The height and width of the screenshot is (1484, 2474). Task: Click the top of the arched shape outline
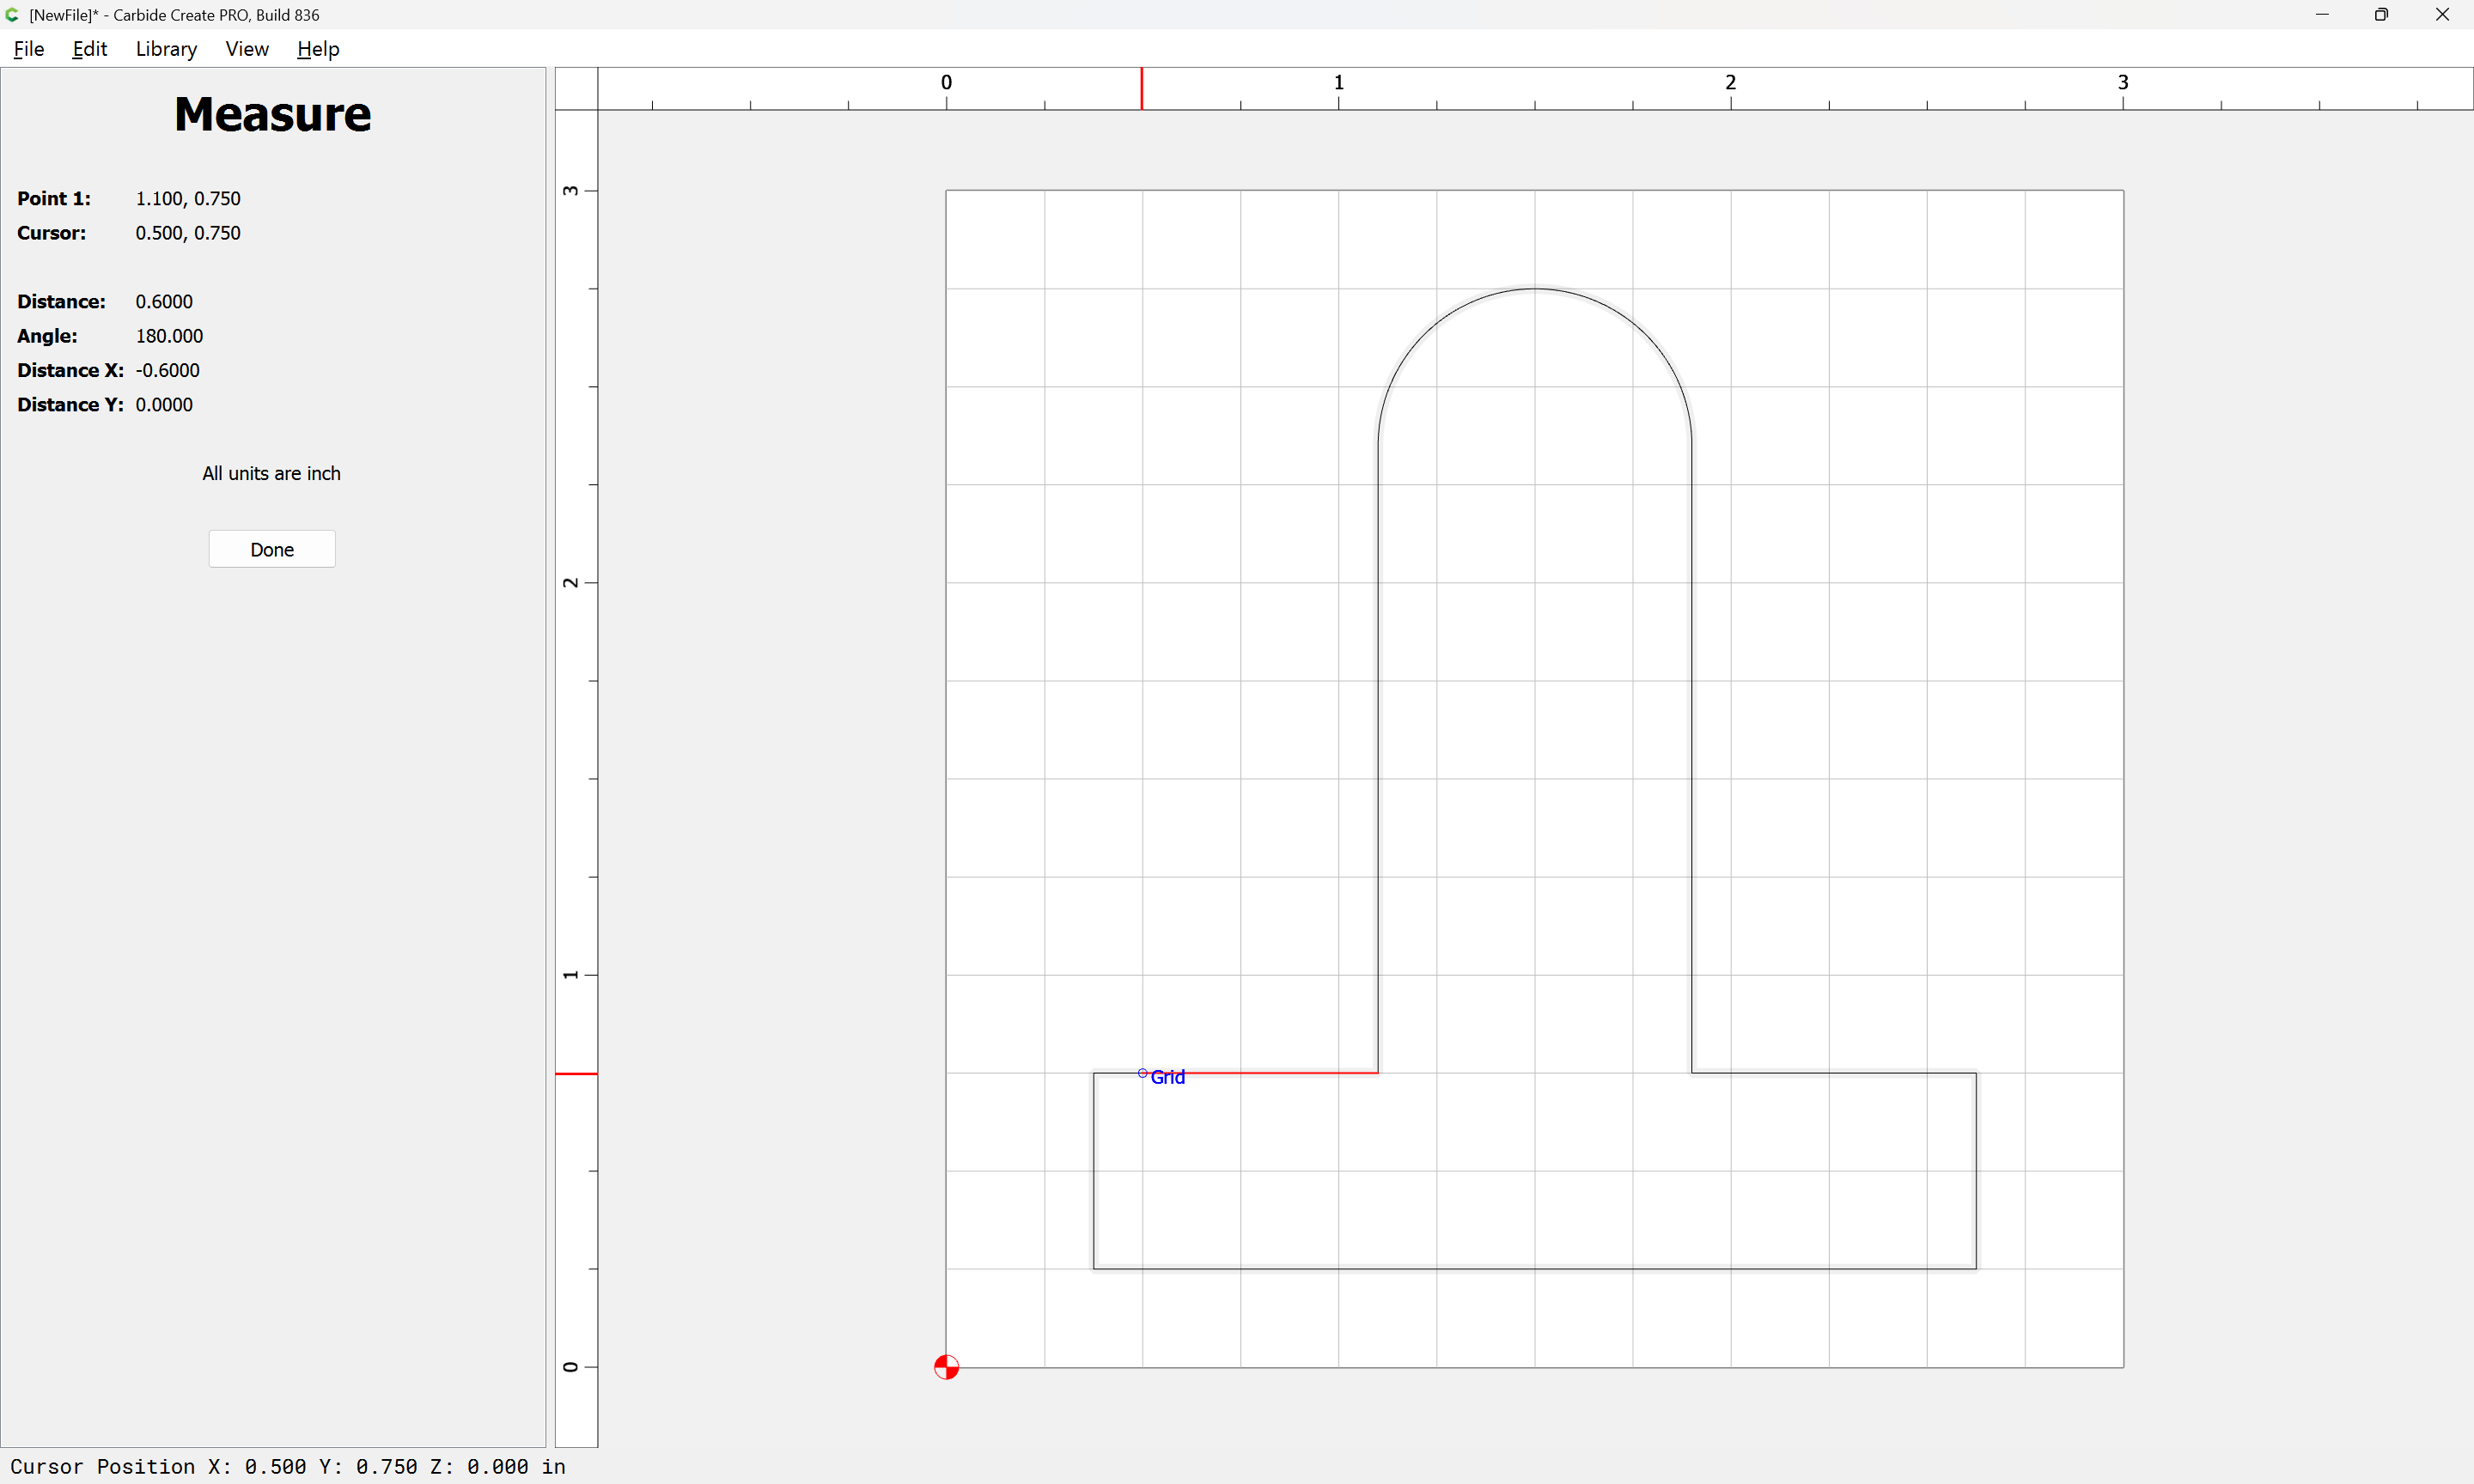pyautogui.click(x=1535, y=289)
